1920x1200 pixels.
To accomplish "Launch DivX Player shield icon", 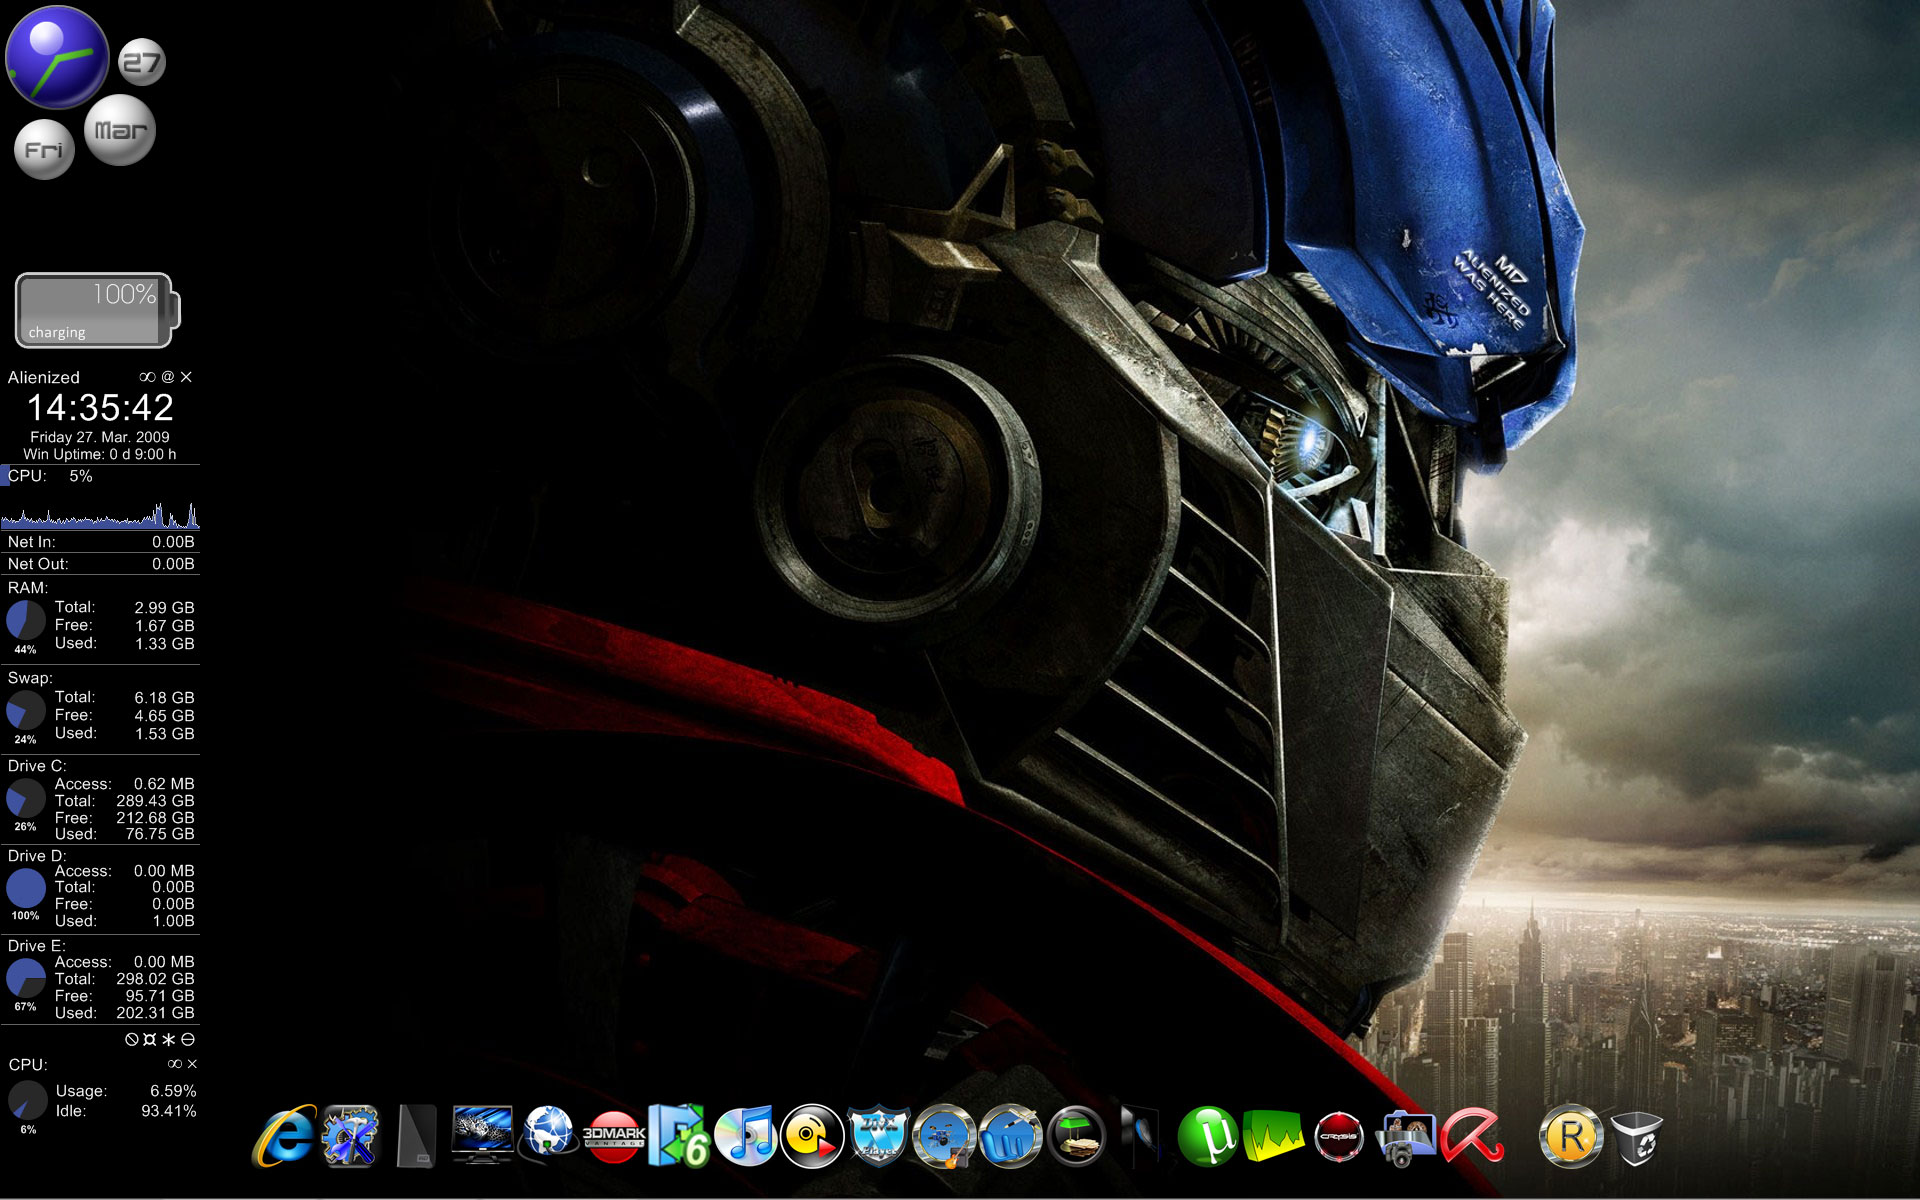I will 878,1136.
